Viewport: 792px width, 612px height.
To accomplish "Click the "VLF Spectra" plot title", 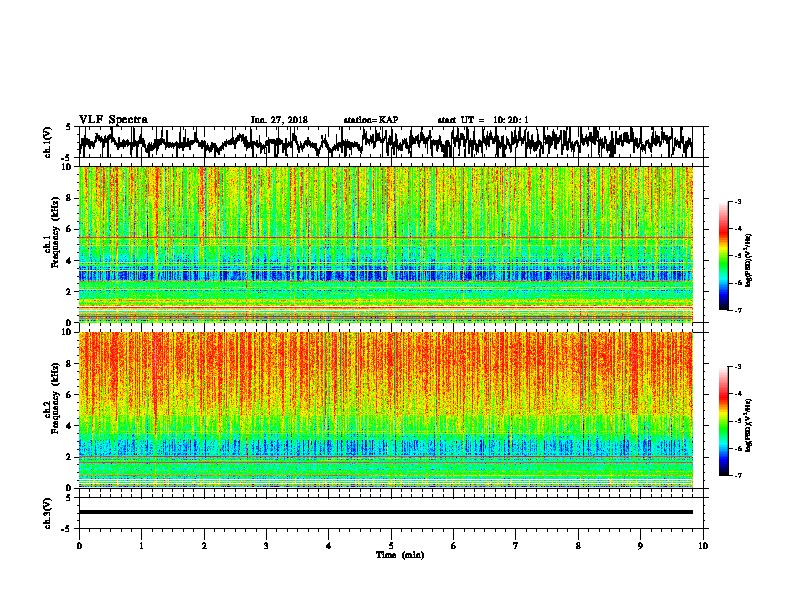I will pos(113,119).
